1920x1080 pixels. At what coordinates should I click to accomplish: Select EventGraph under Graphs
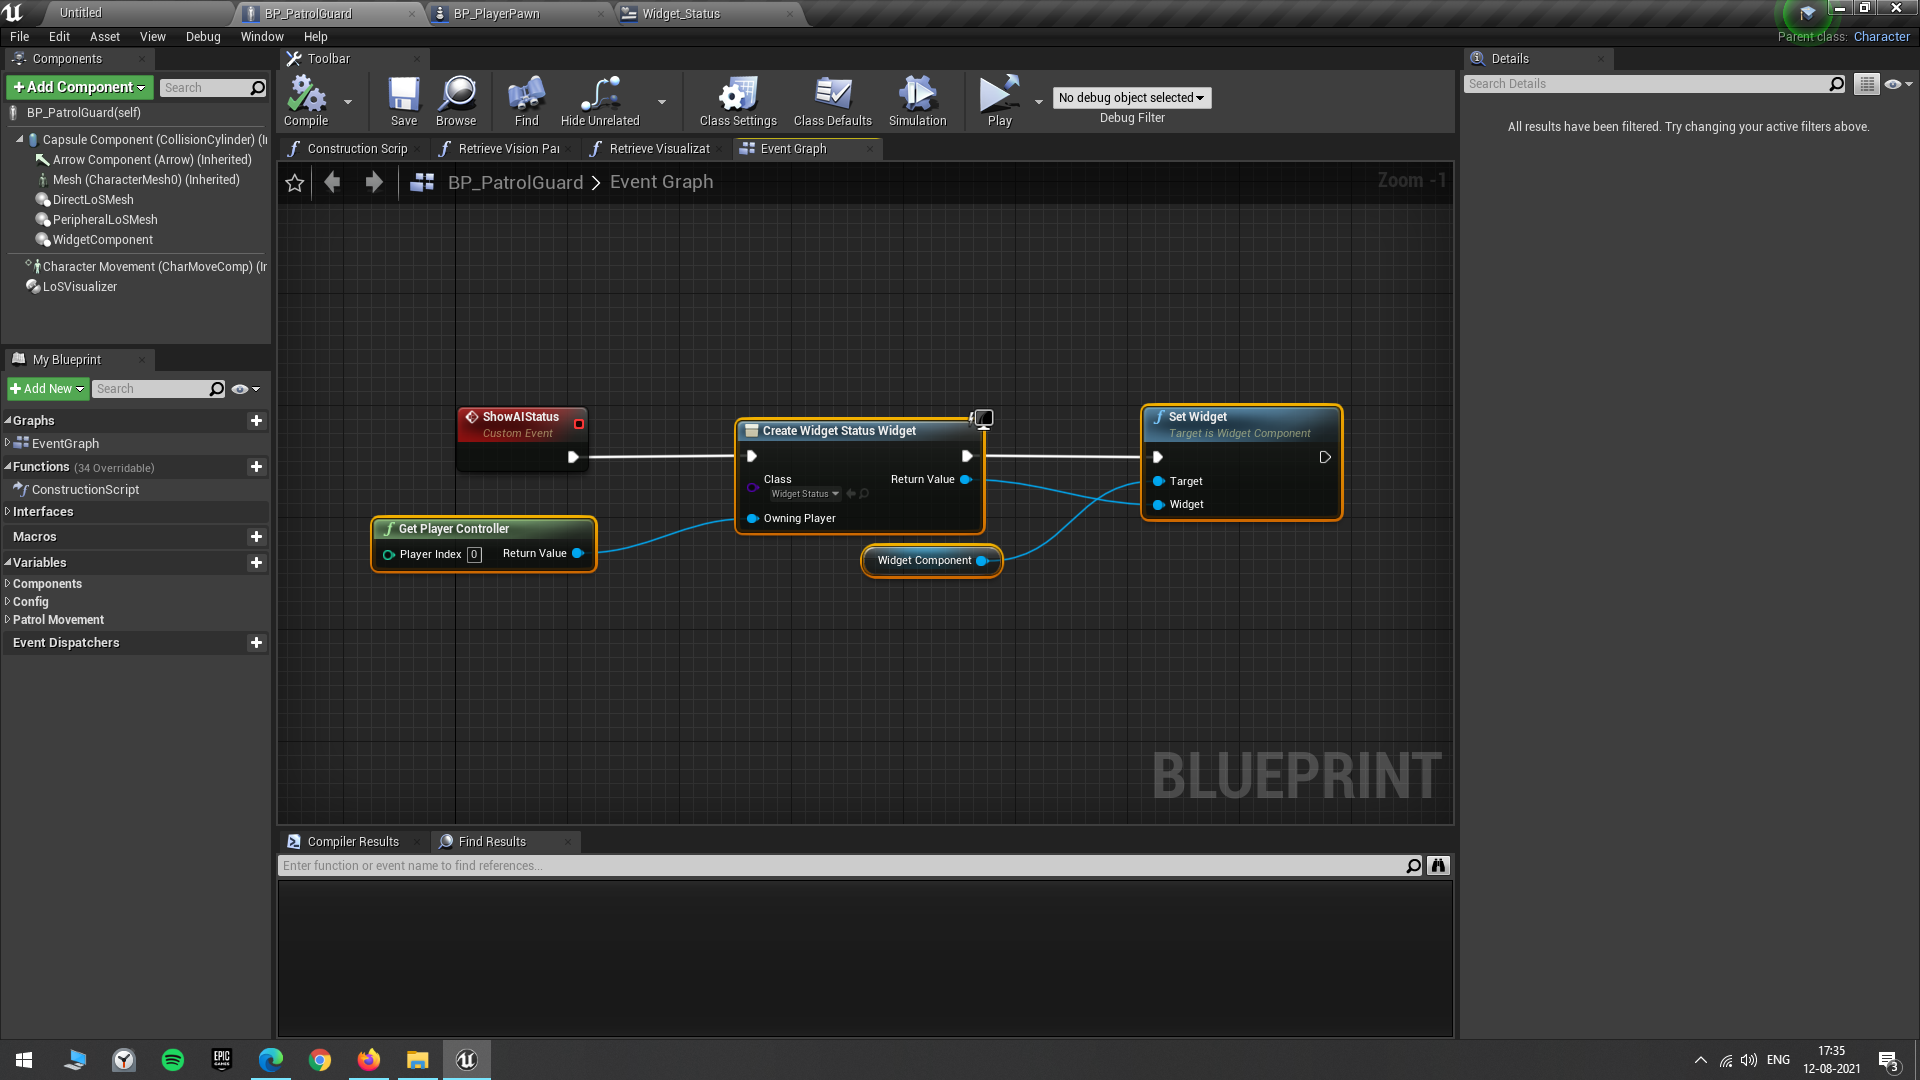[x=65, y=444]
